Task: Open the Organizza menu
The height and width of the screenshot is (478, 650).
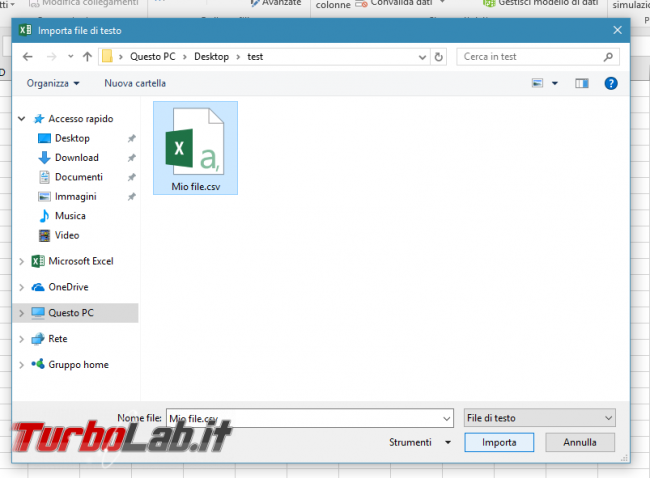Action: tap(53, 83)
